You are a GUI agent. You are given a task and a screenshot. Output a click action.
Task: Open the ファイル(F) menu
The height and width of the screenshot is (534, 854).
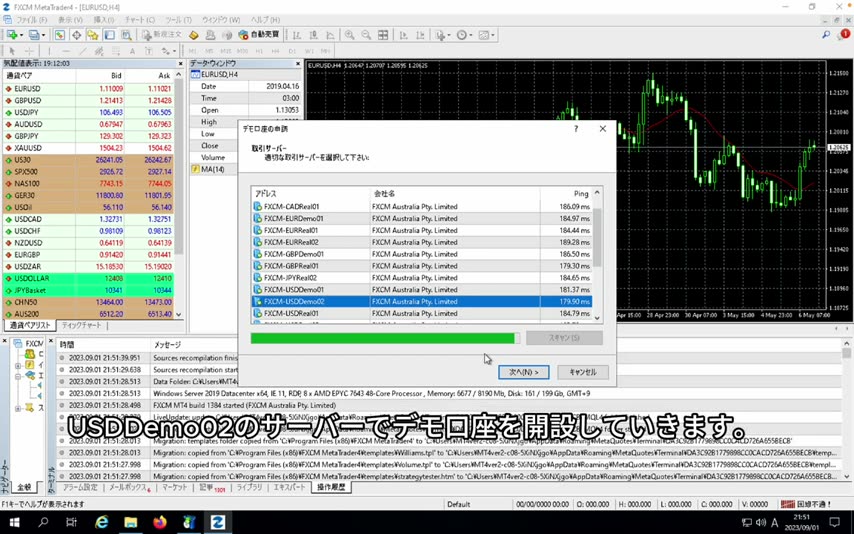pos(32,20)
